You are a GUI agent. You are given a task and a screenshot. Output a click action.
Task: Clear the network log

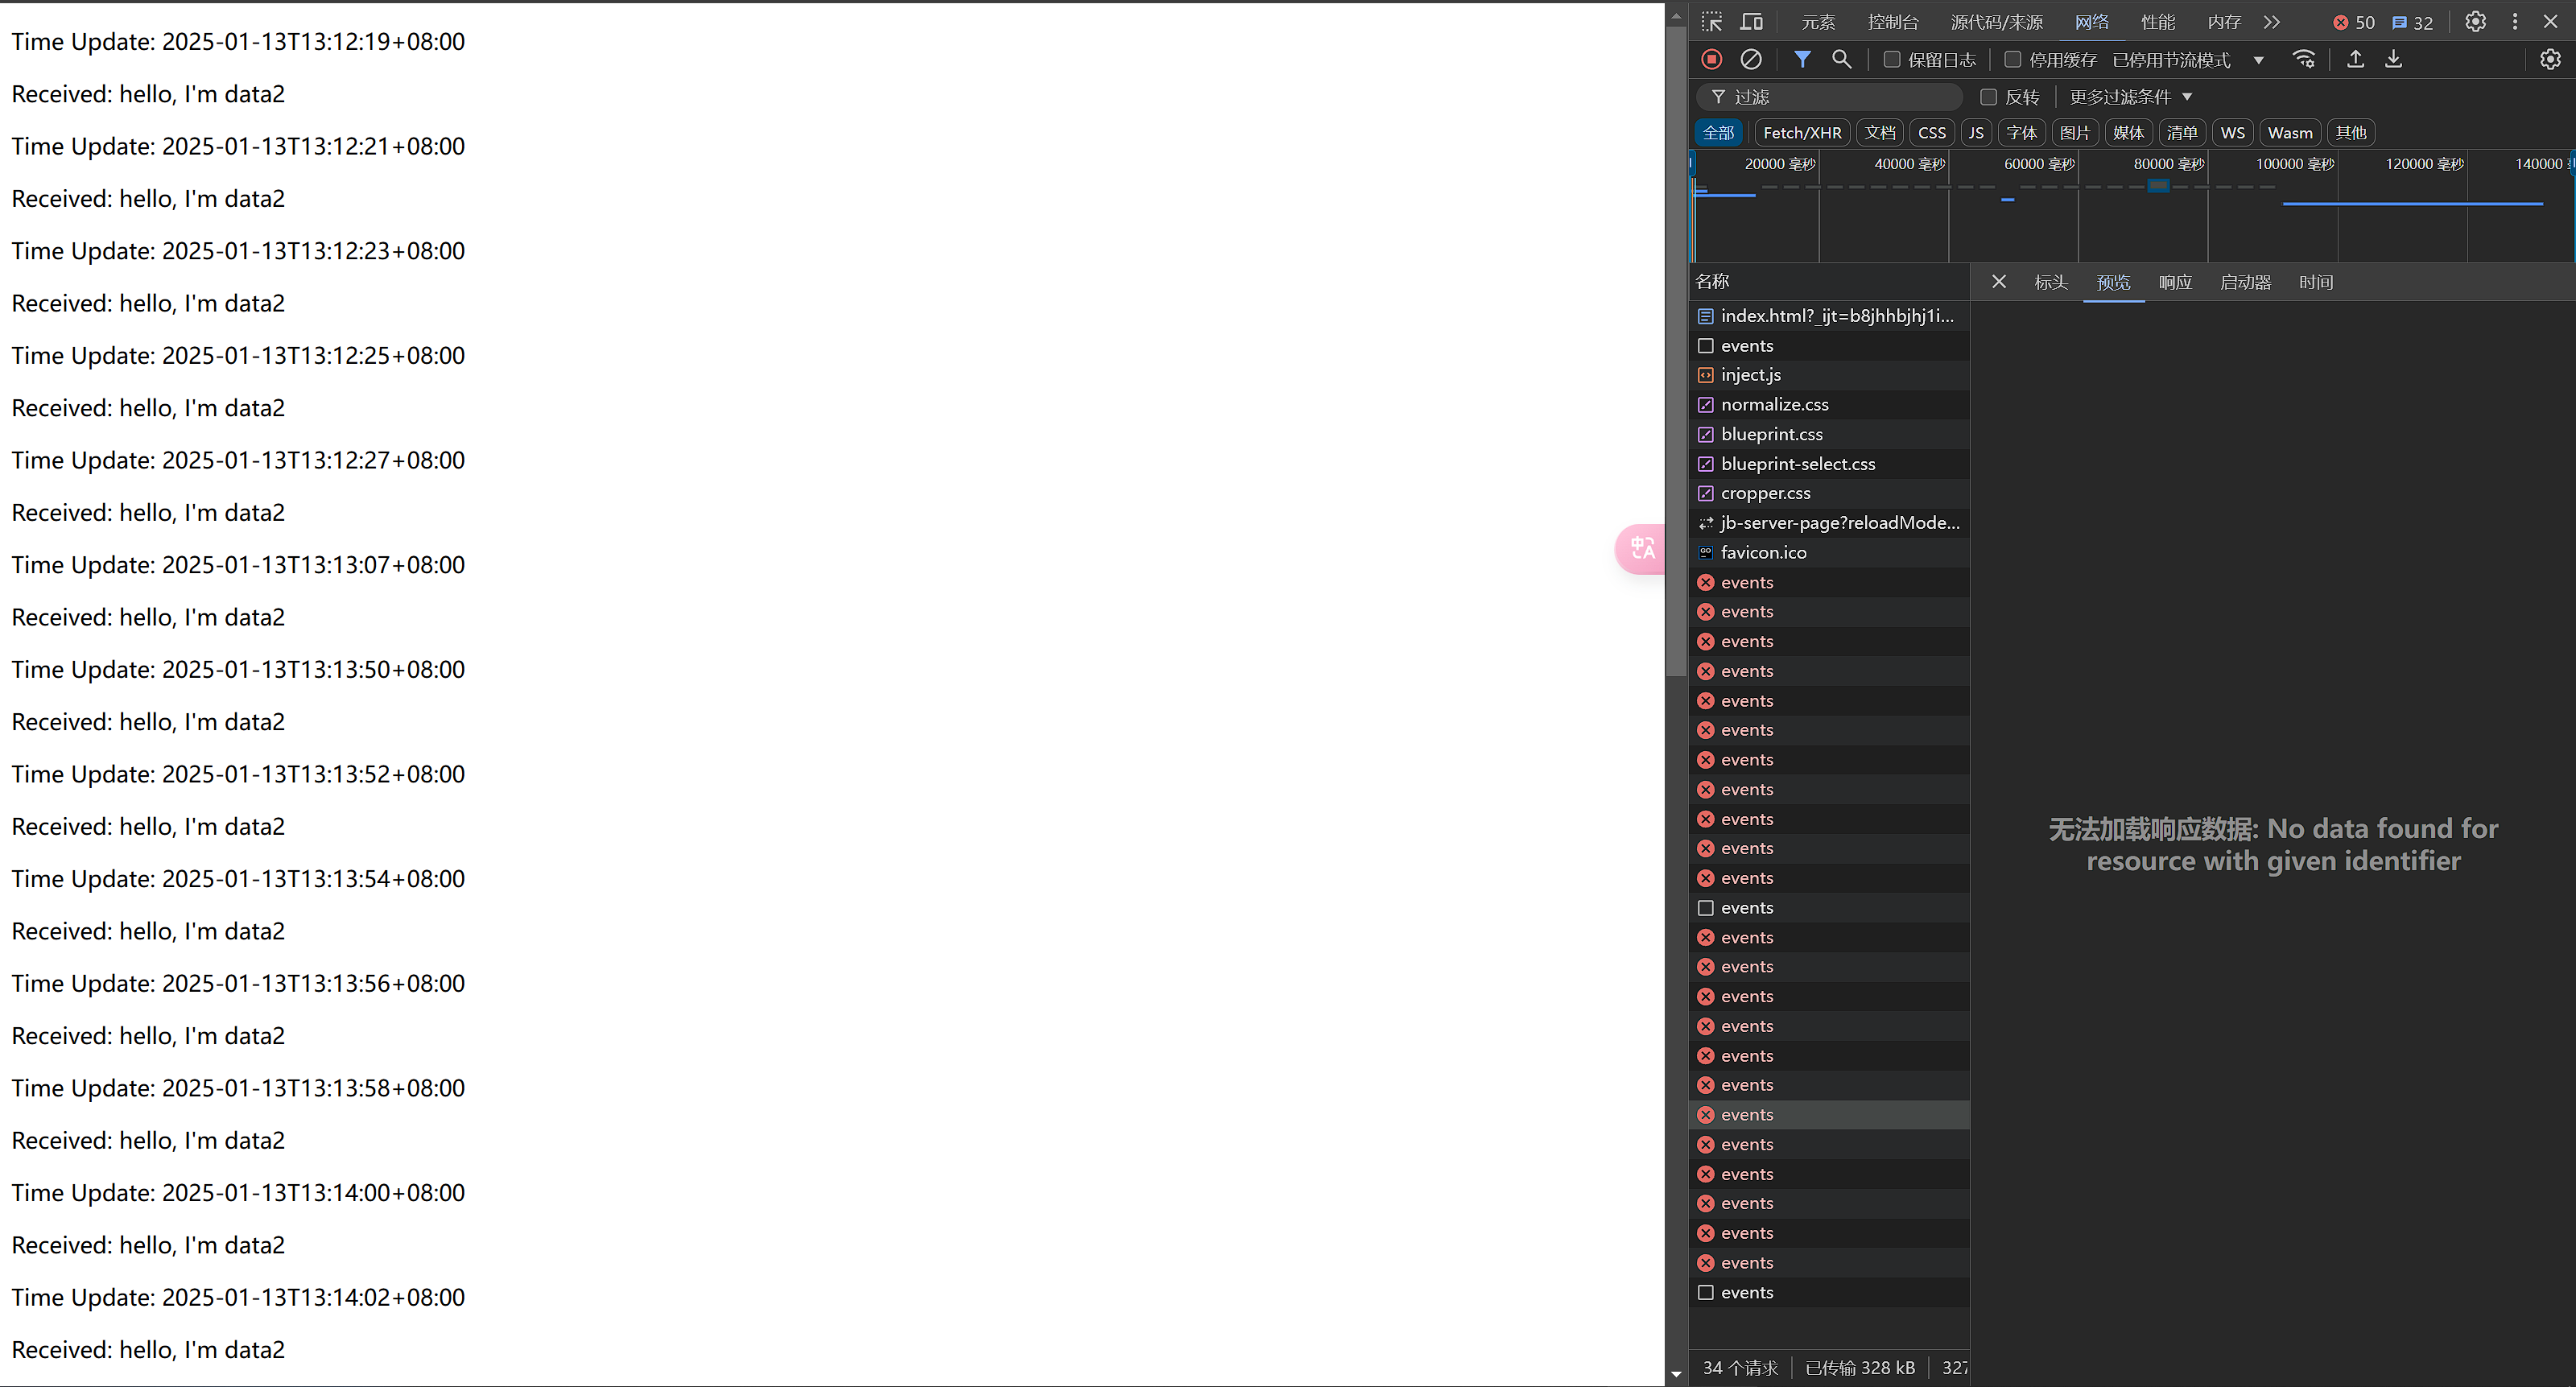[1750, 59]
